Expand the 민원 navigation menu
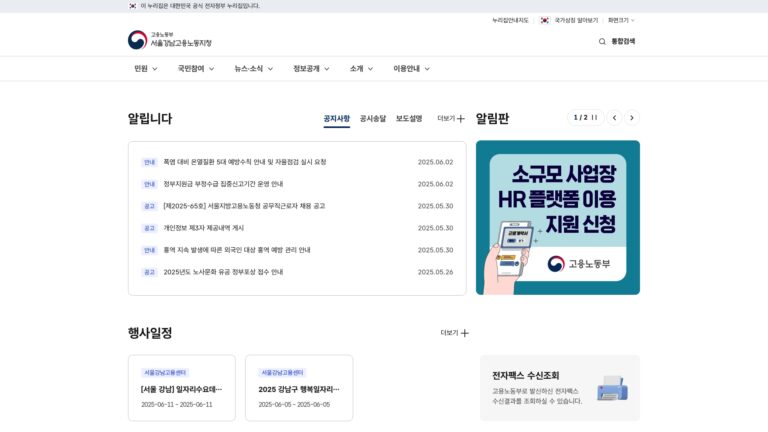Viewport: 768px width, 432px height. point(146,69)
